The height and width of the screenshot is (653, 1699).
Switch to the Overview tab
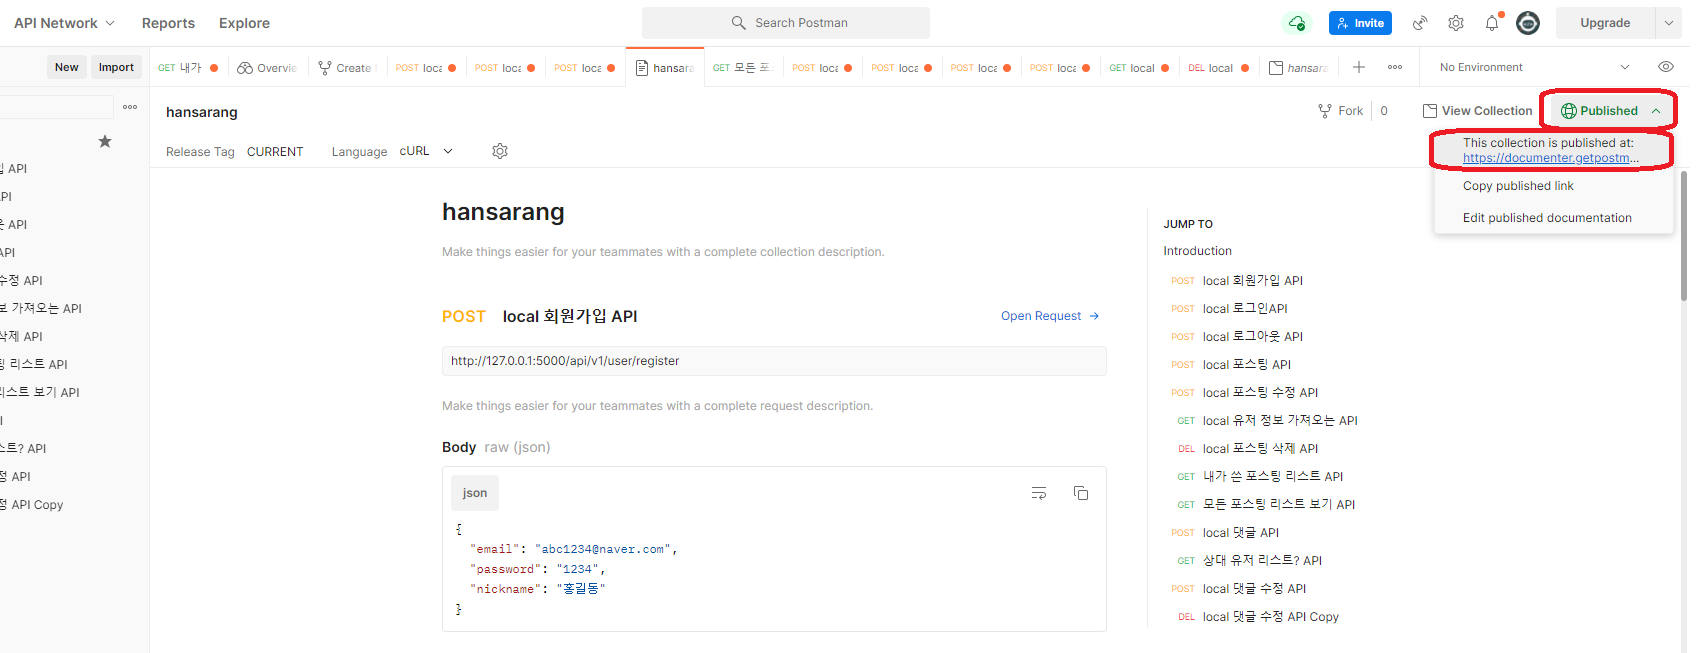tap(267, 68)
